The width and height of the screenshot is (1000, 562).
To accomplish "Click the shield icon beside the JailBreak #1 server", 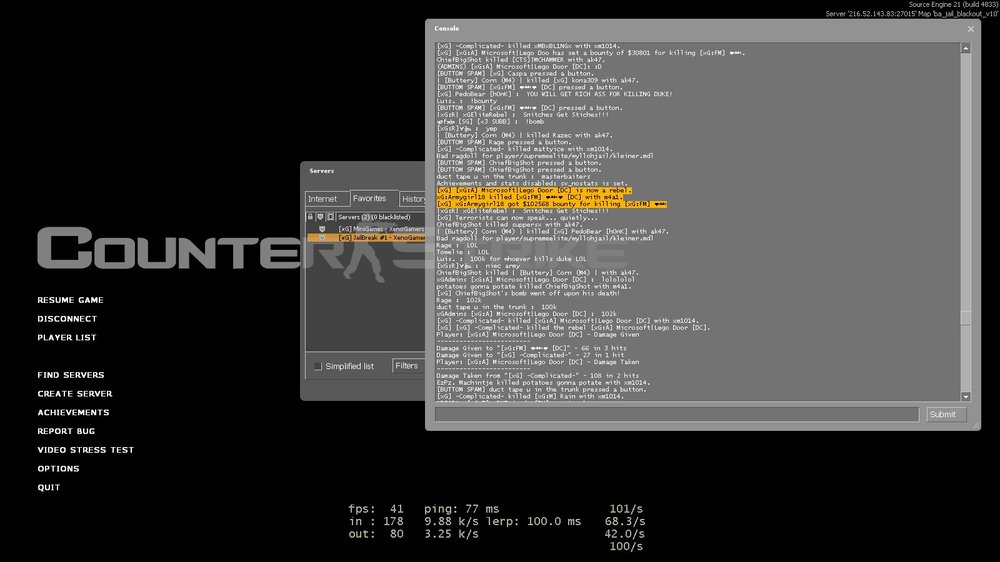I will point(322,237).
